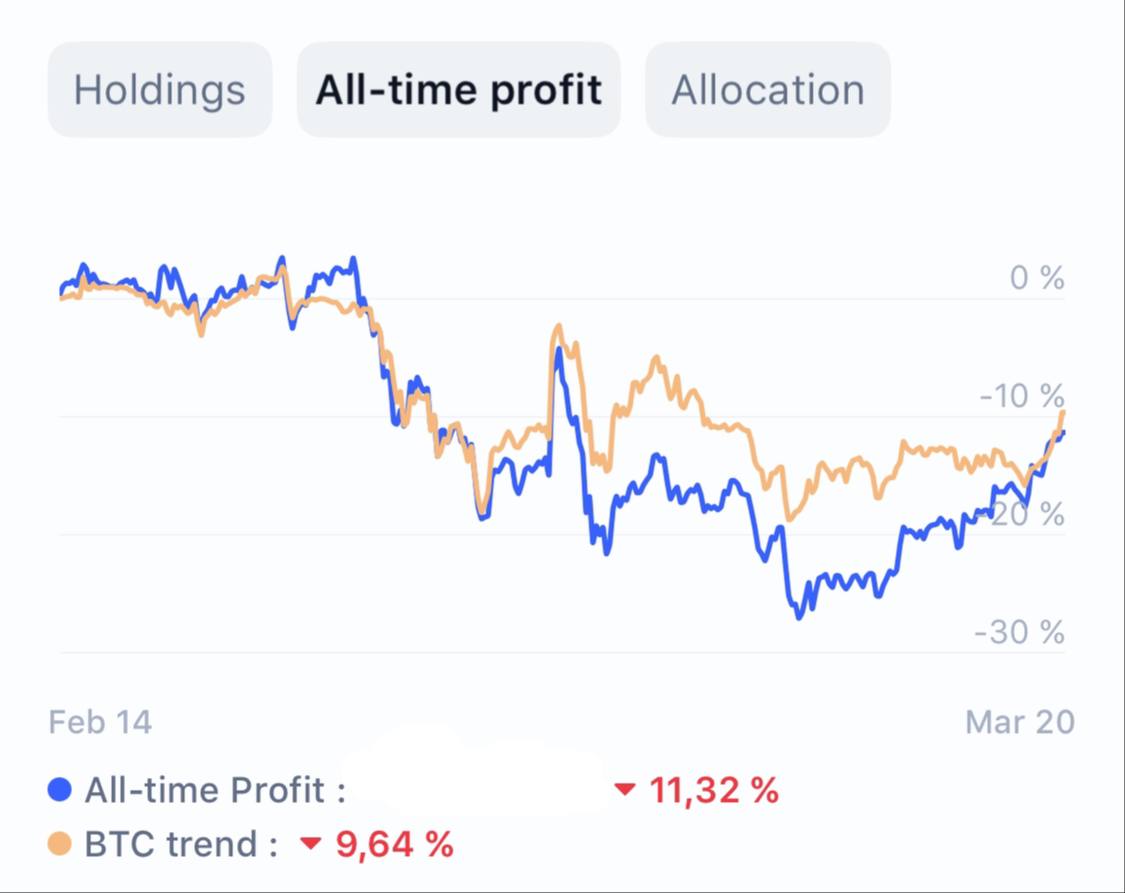Click red down arrow beside 11,32 %

click(625, 790)
